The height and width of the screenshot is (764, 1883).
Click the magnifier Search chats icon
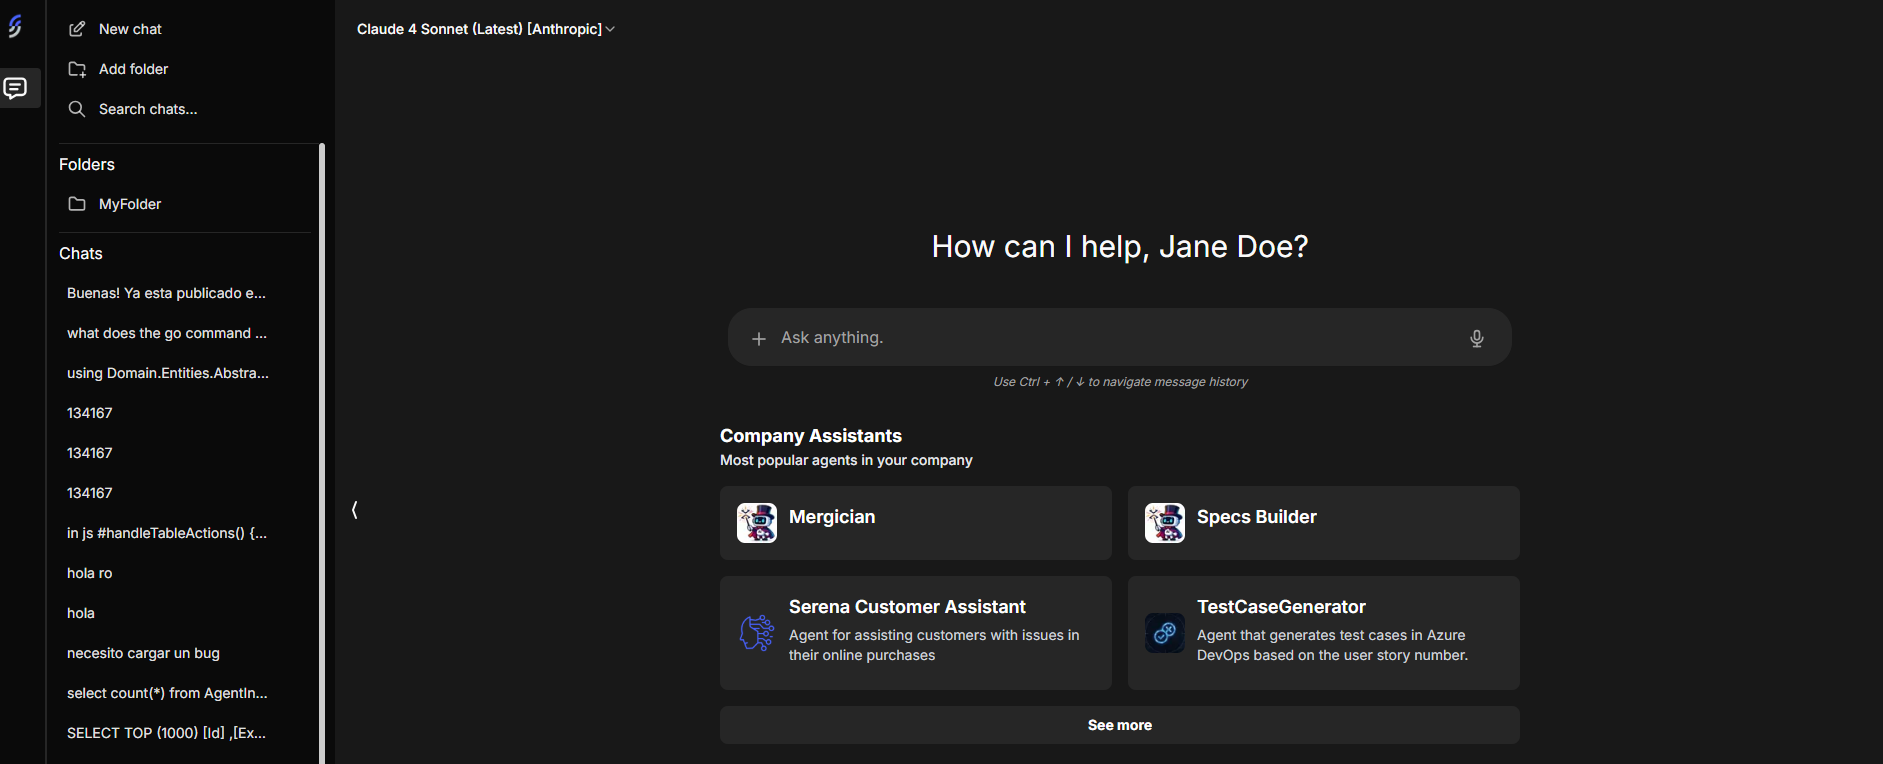pos(77,109)
